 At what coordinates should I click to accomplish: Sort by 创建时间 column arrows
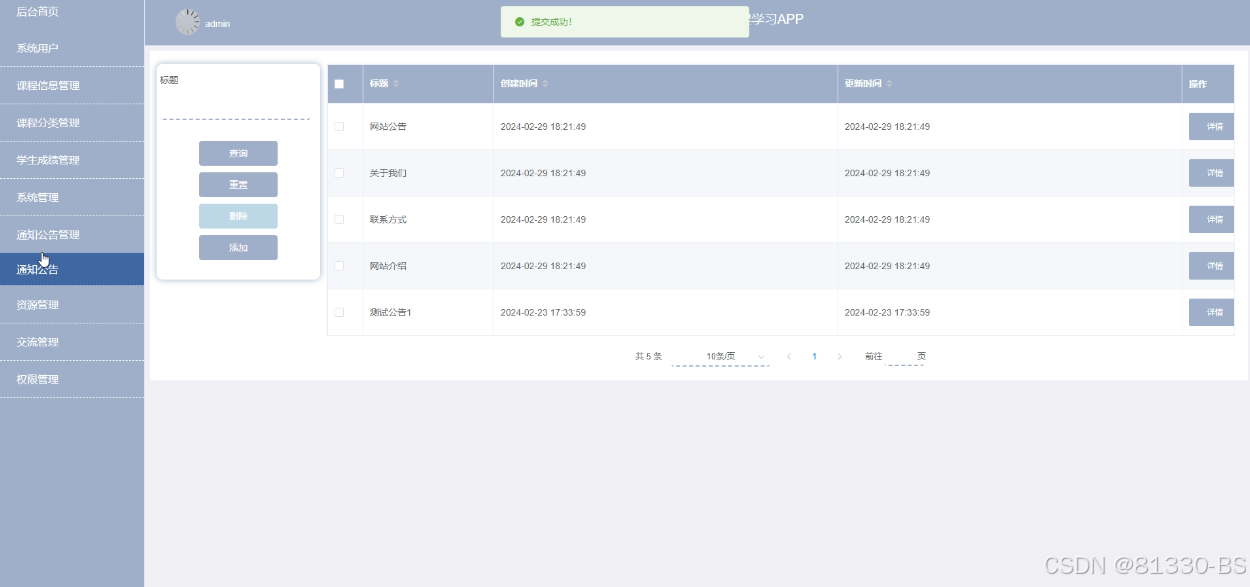(x=545, y=84)
